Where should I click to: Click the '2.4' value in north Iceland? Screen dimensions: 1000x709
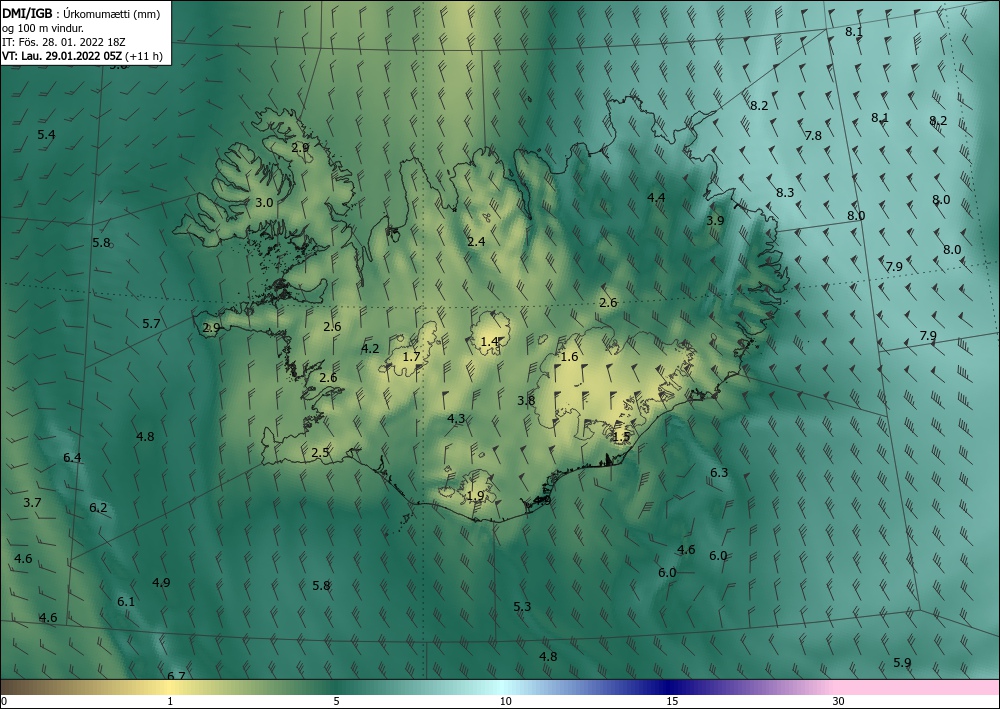[476, 241]
